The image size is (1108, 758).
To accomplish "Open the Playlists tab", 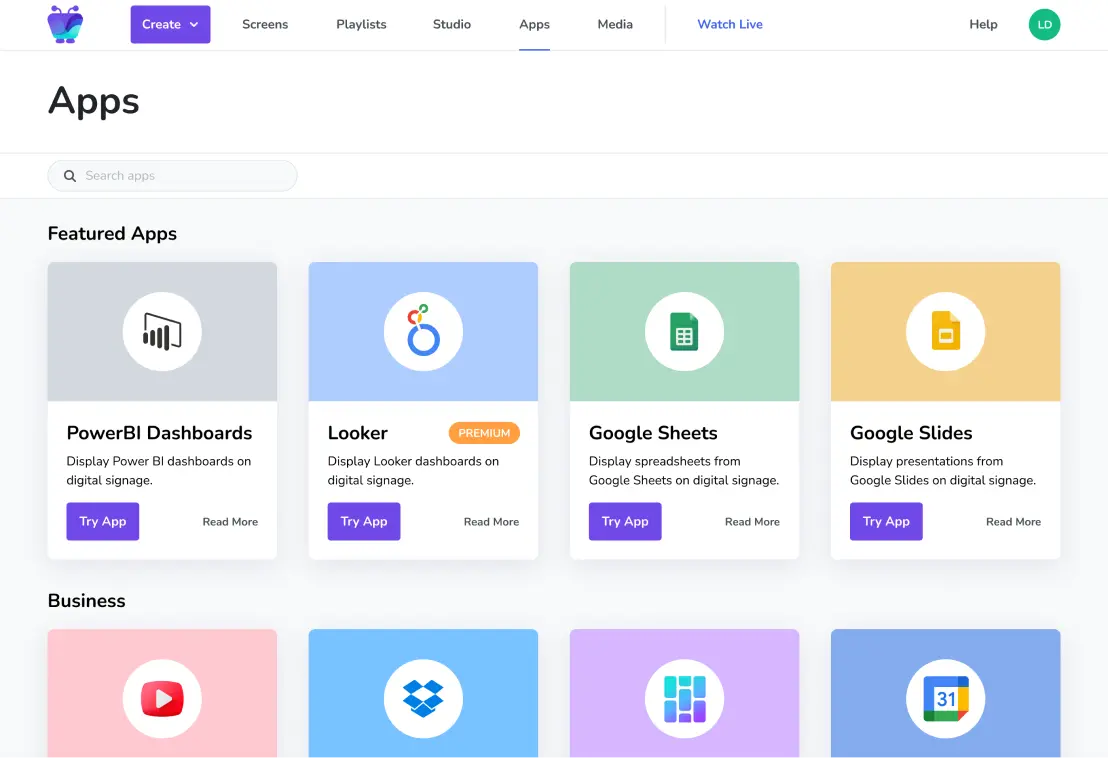I will coord(361,24).
